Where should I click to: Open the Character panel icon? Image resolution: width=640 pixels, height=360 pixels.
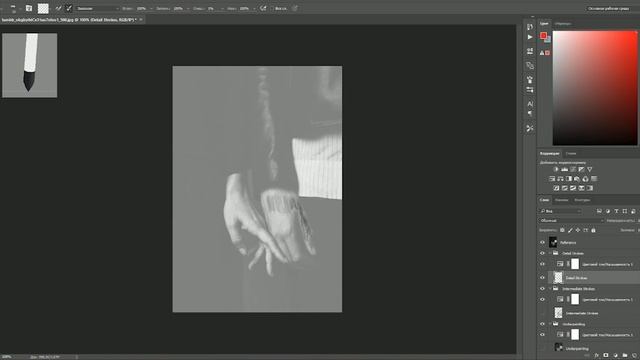[x=530, y=104]
